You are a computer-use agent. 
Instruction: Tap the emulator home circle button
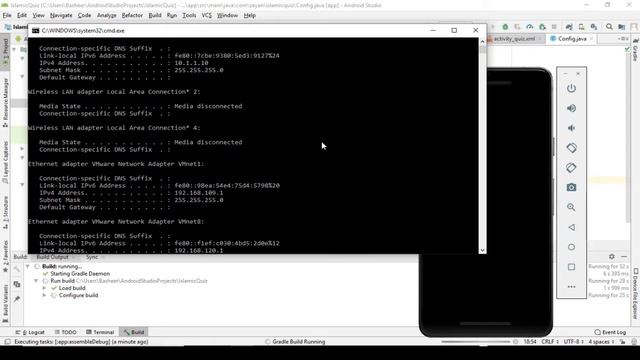(x=571, y=247)
